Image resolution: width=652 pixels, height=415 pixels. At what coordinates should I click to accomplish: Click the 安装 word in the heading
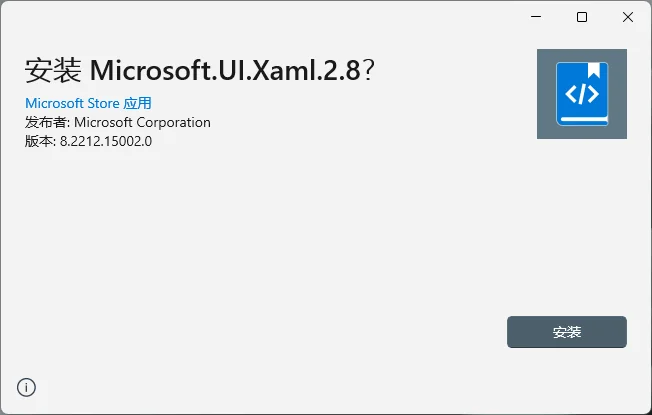point(53,70)
